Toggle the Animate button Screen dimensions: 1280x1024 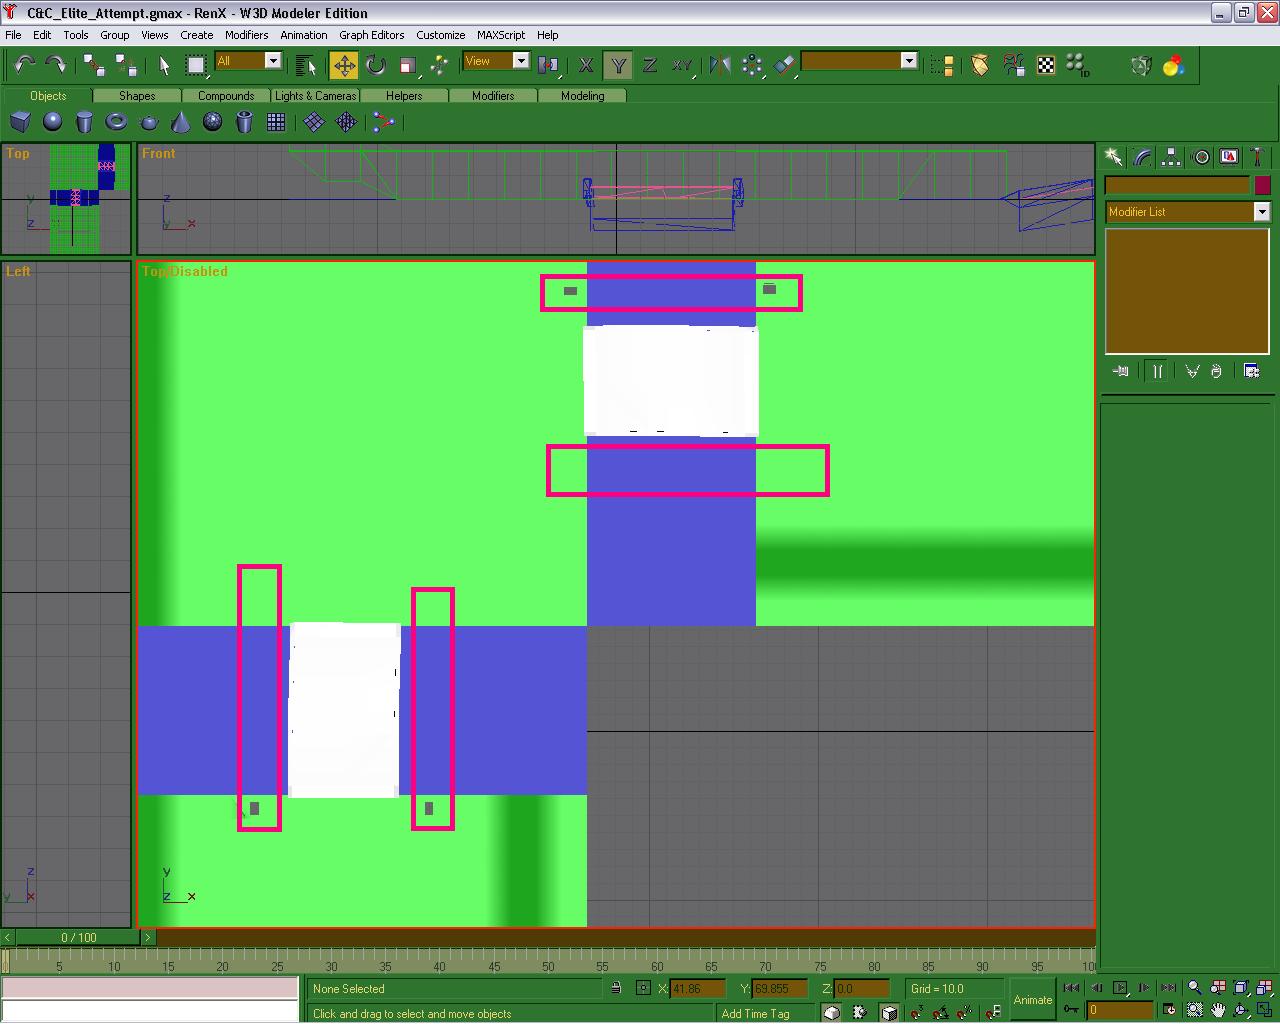(1032, 999)
